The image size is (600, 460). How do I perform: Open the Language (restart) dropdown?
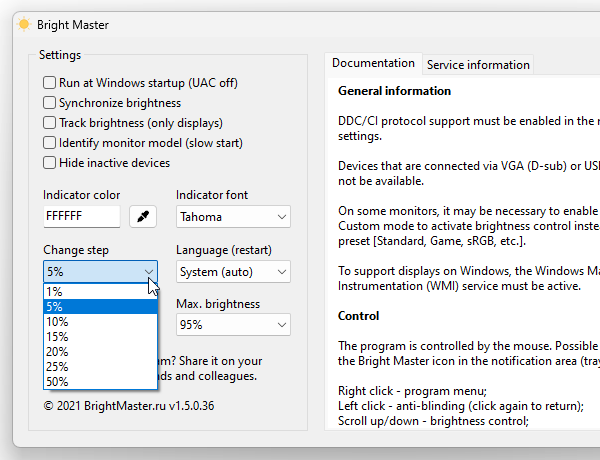point(233,272)
